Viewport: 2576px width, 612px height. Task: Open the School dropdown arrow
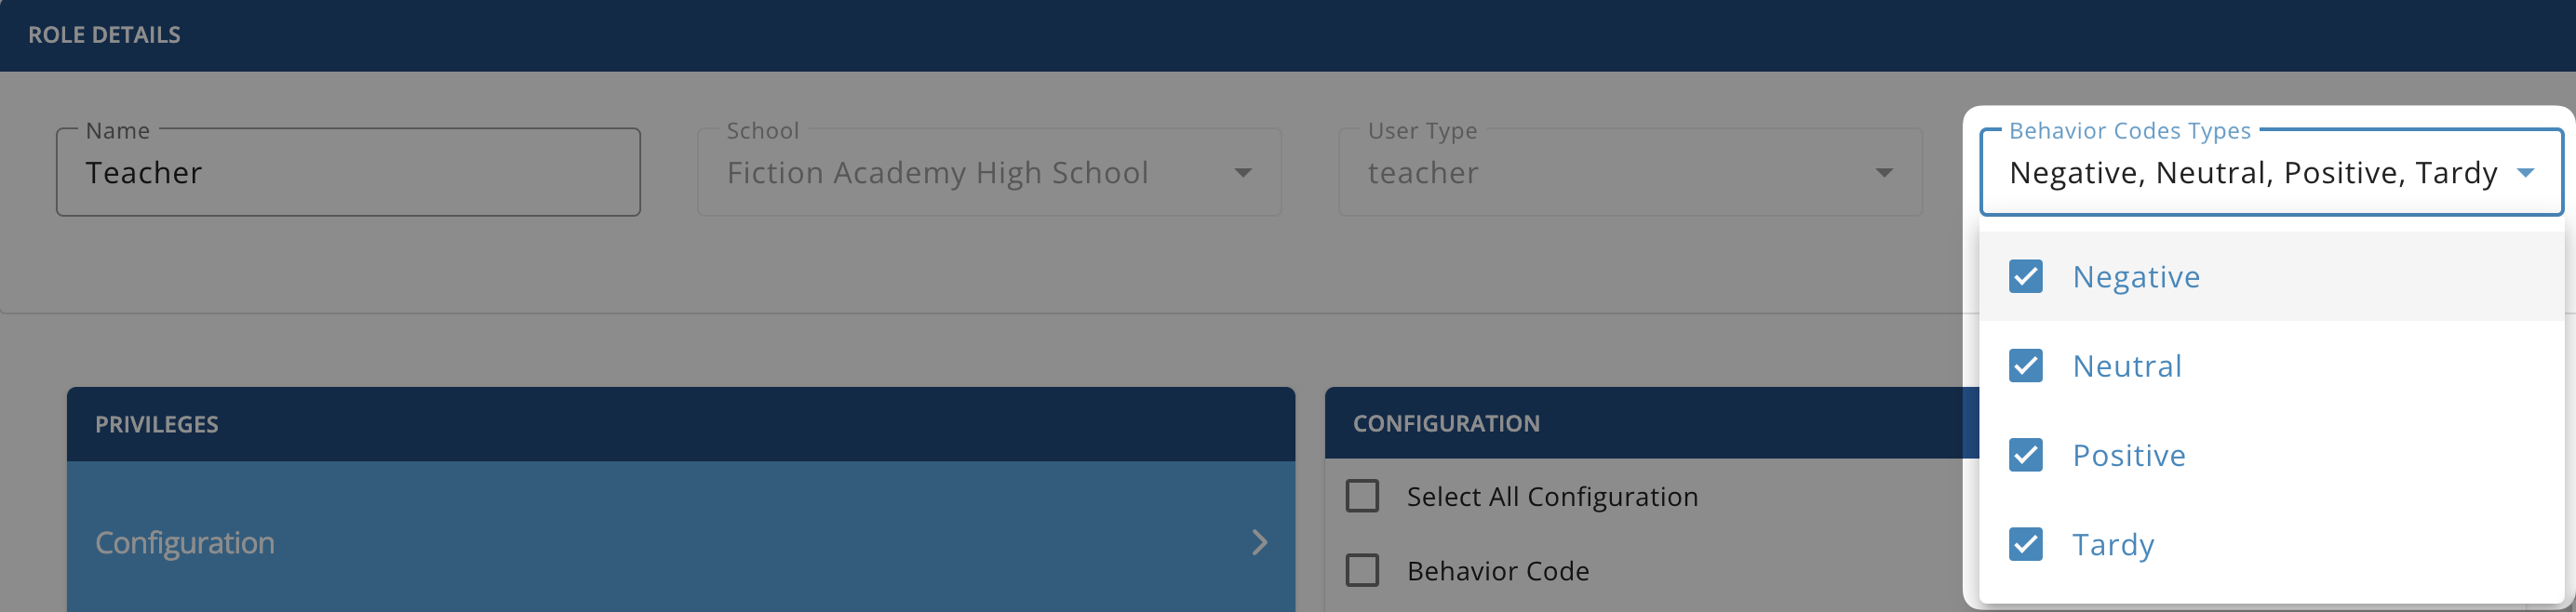[x=1243, y=173]
